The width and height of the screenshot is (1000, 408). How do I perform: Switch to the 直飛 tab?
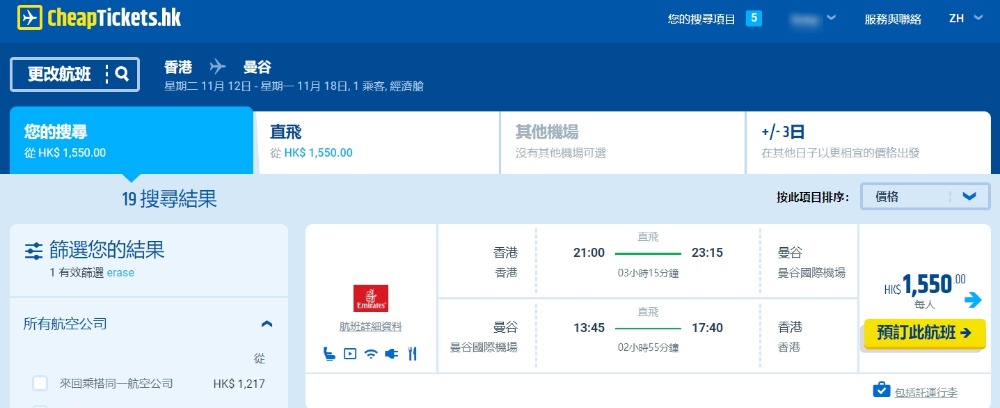[375, 141]
